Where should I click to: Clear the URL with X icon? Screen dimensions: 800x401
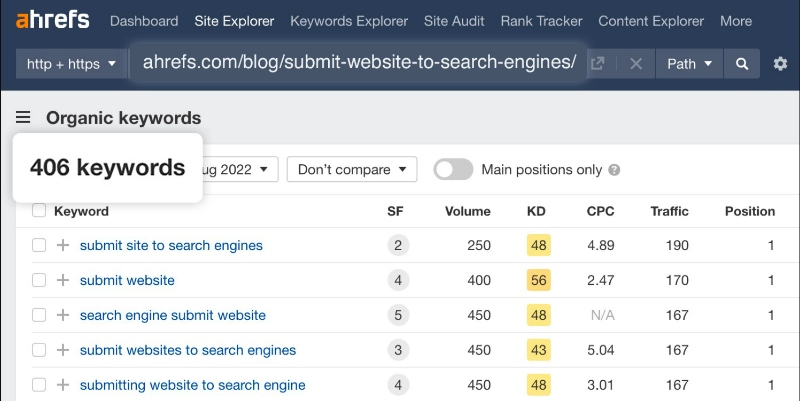coord(635,64)
